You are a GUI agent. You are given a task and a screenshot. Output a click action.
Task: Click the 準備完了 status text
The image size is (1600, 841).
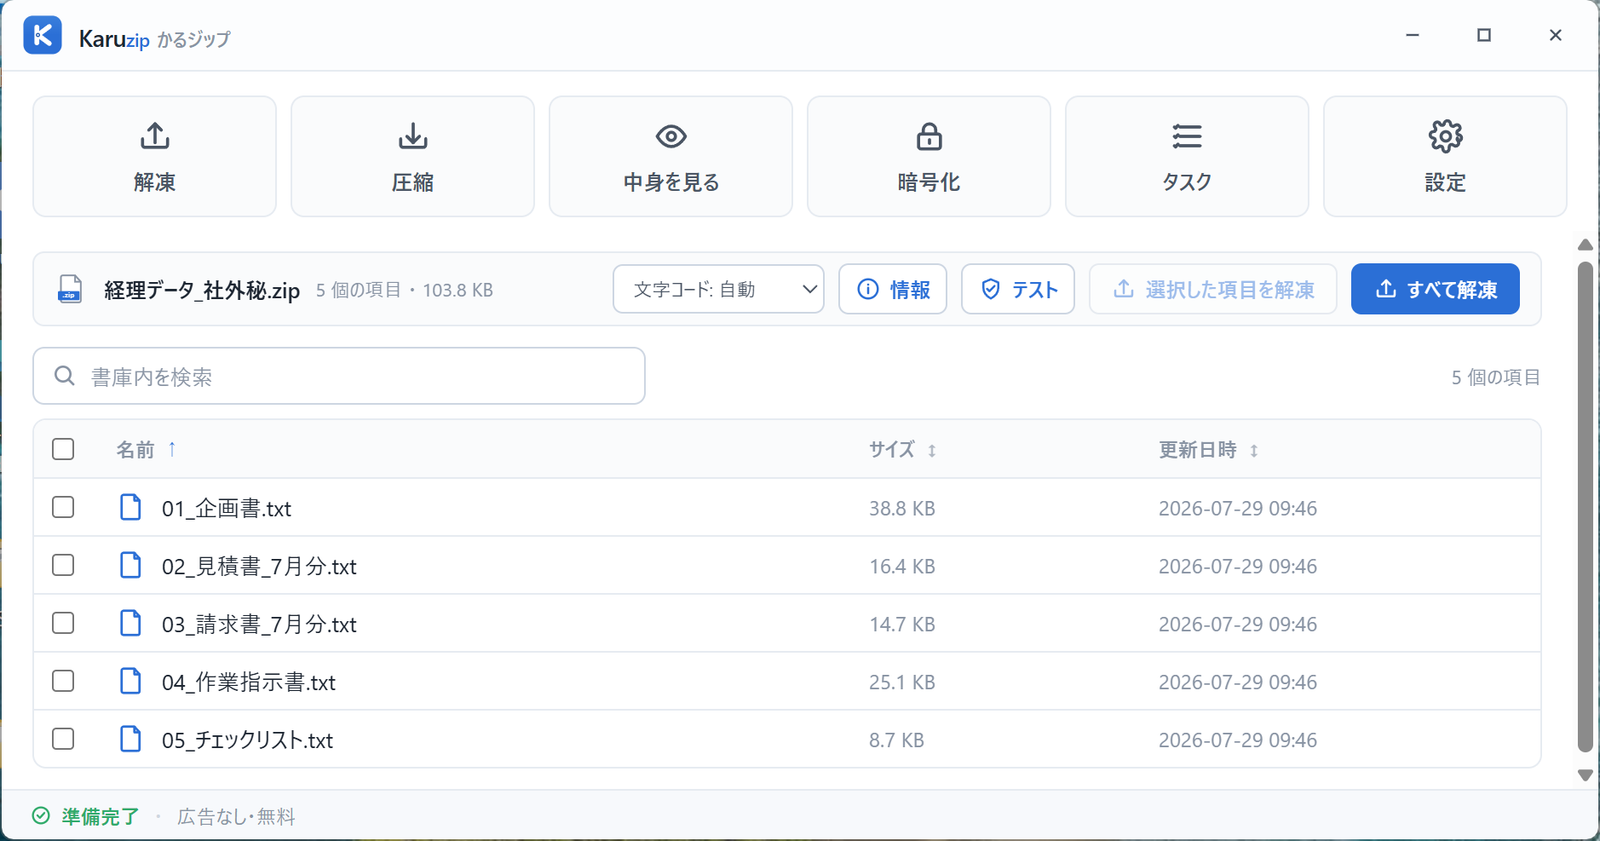coord(100,817)
